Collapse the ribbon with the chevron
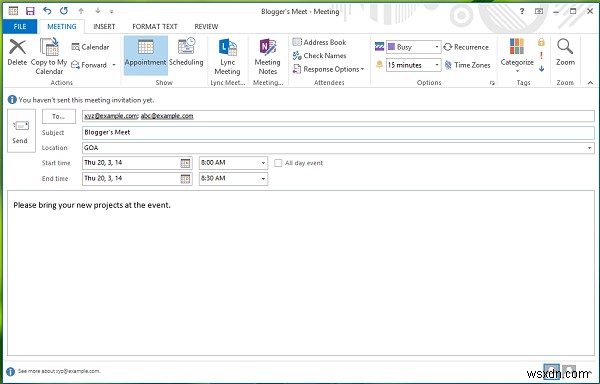600x384 pixels. coord(590,83)
